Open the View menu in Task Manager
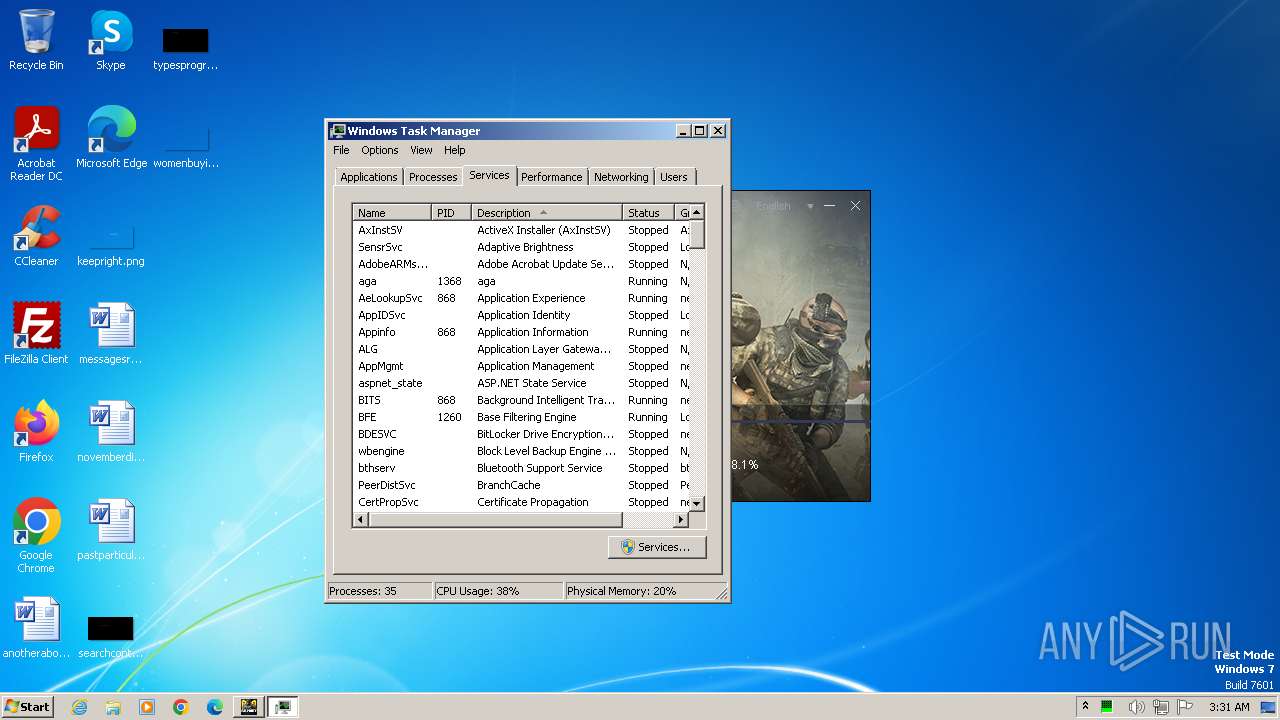1280x720 pixels. (x=421, y=150)
